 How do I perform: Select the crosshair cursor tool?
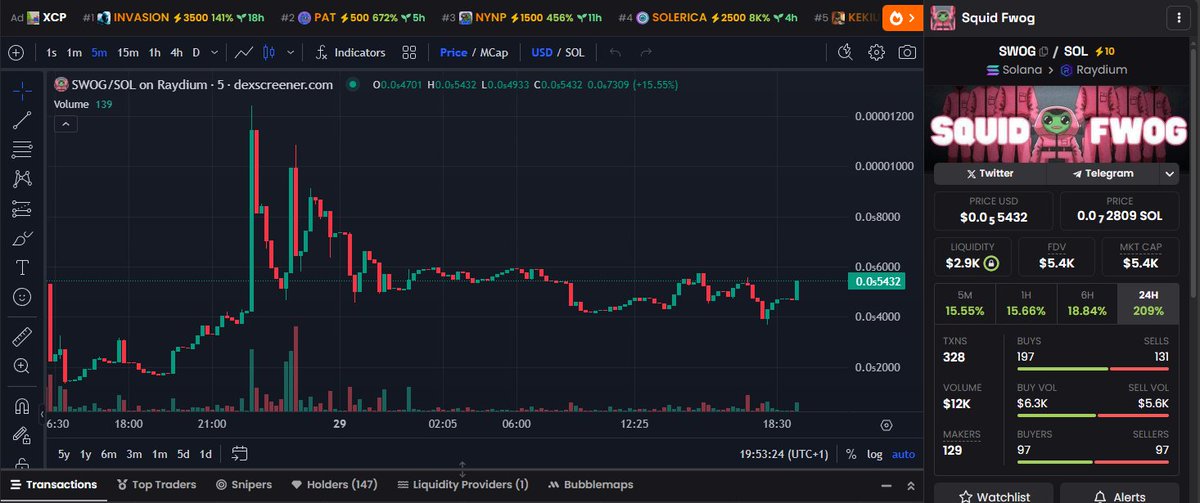click(x=22, y=90)
